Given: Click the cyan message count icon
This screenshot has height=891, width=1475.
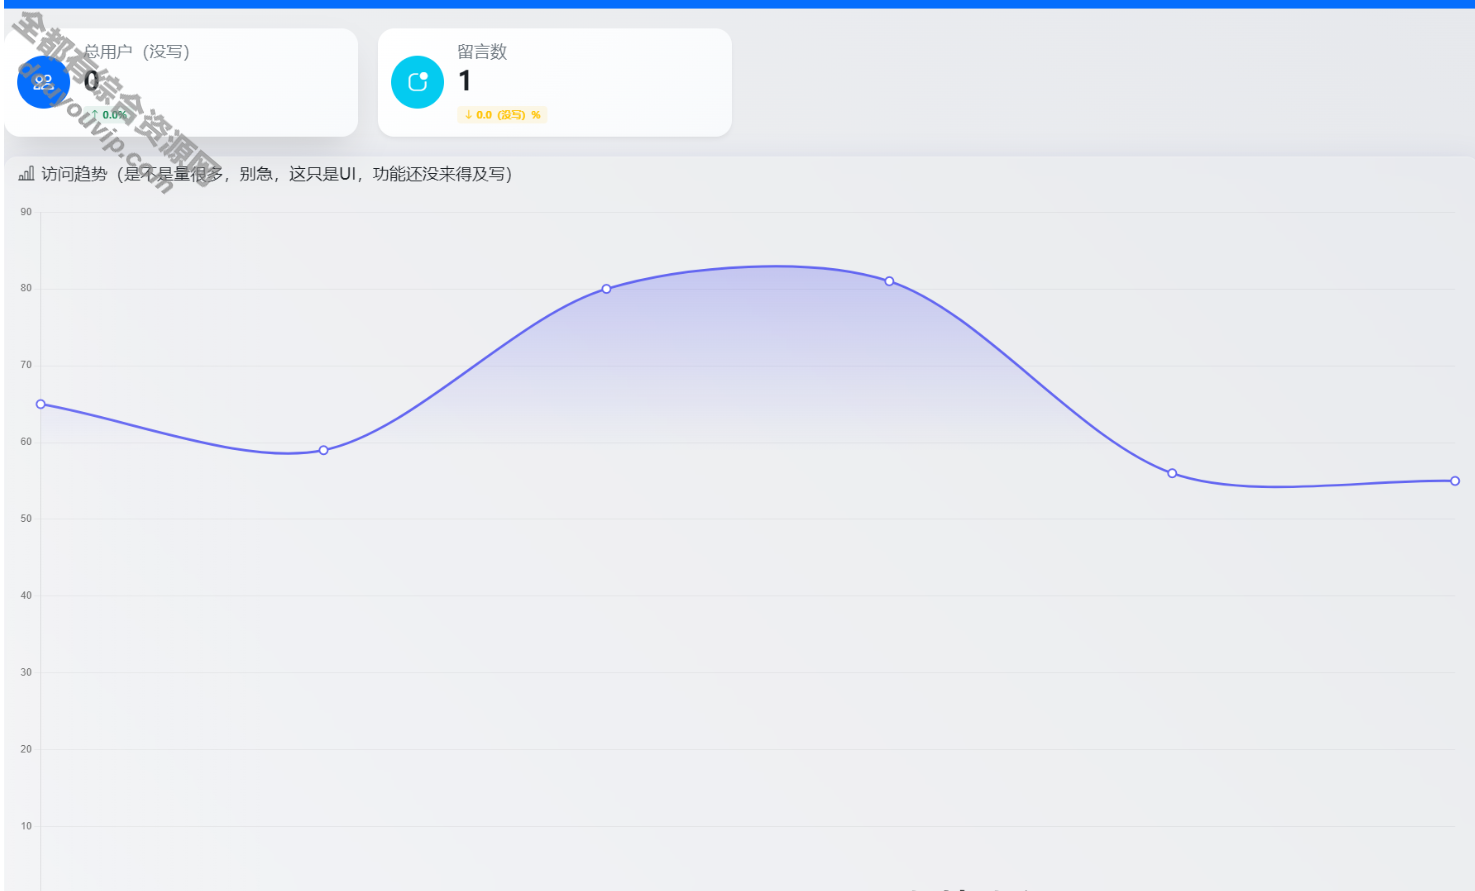Looking at the screenshot, I should 417,82.
